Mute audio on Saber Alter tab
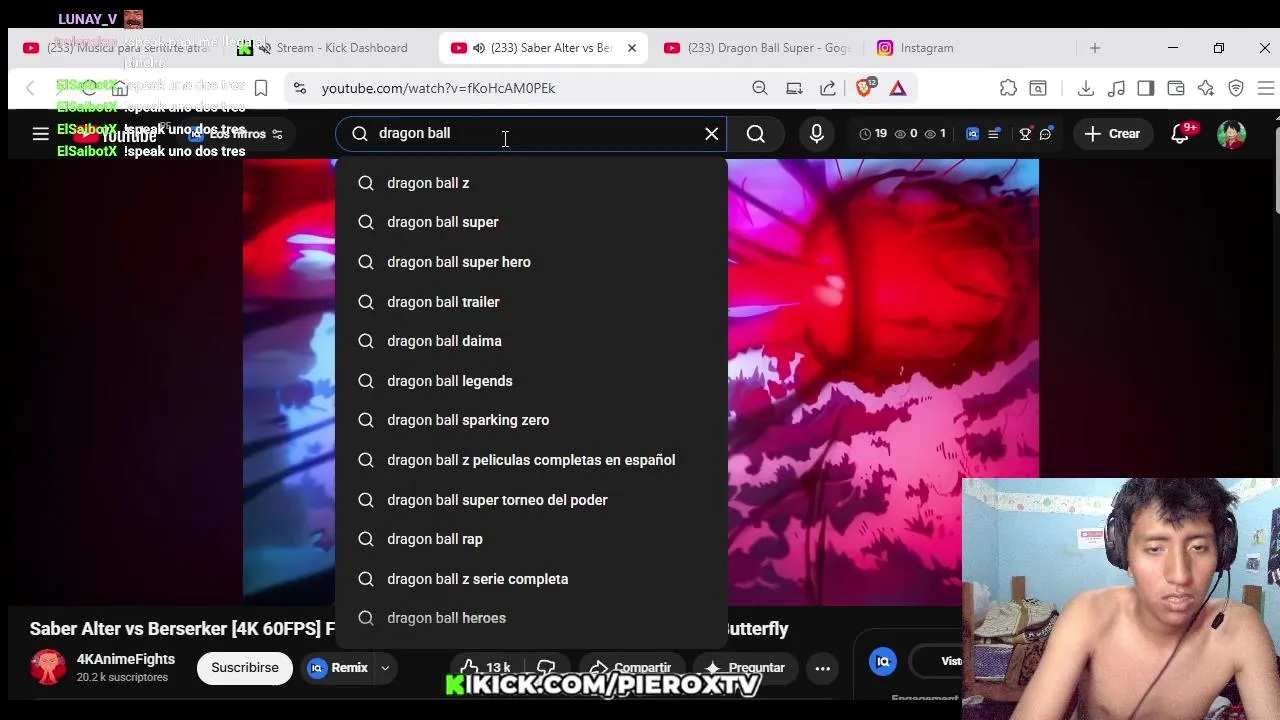 click(x=478, y=48)
